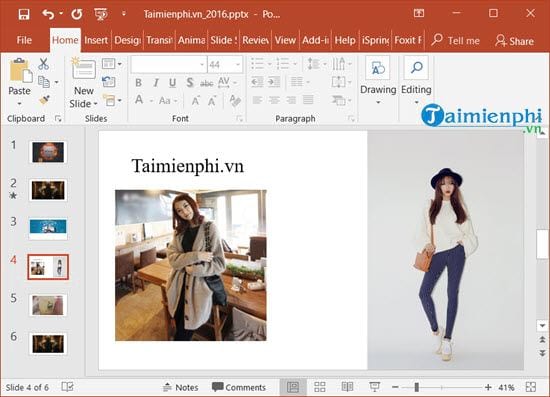Switch to Slide Sorter view icon
This screenshot has height=397, width=550.
320,387
